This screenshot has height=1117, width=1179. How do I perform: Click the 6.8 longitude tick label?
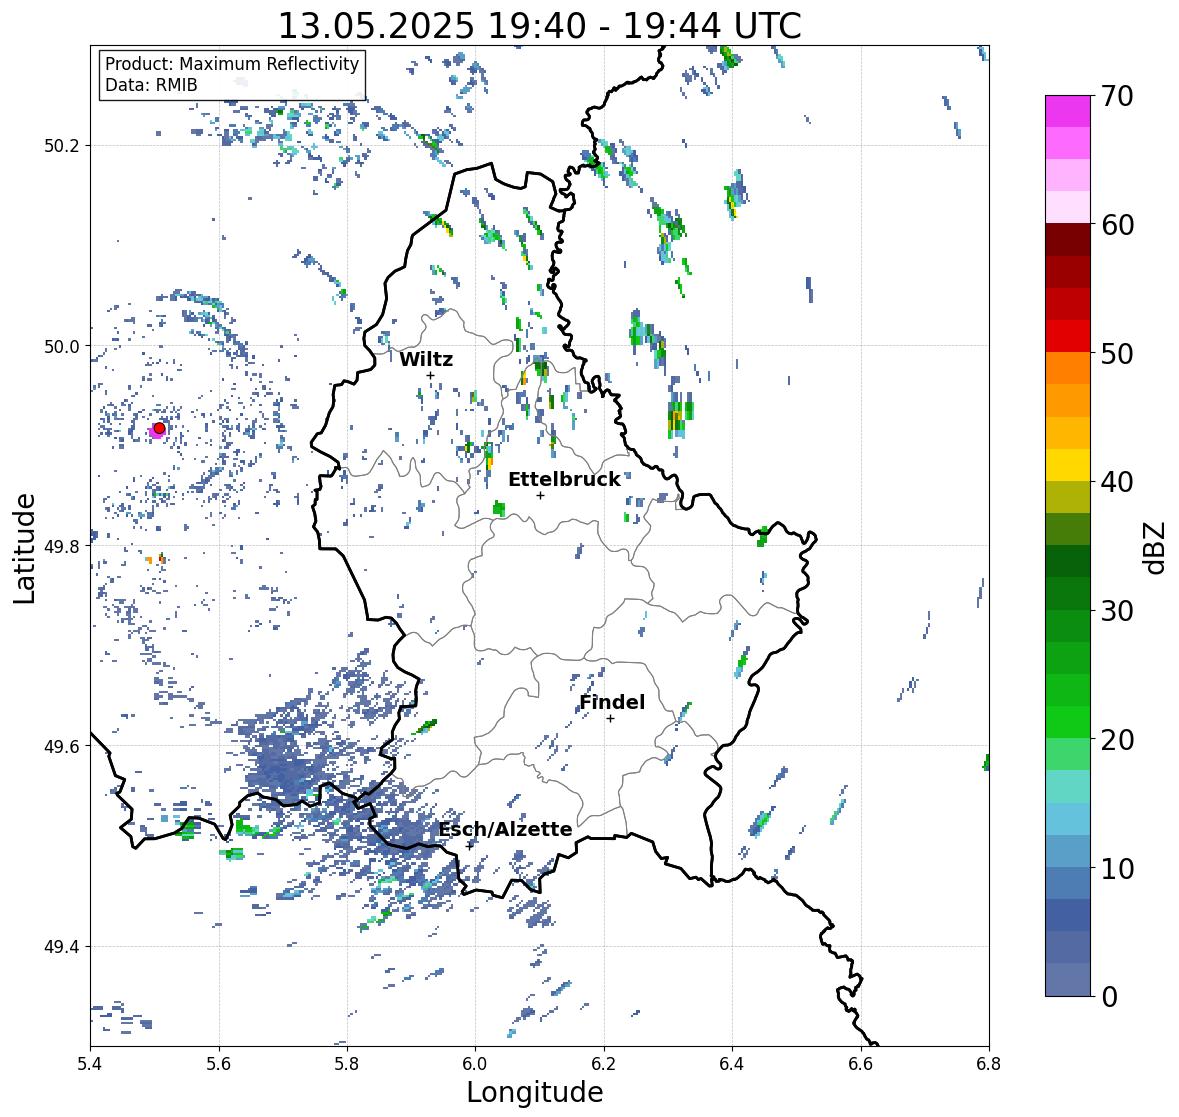[988, 1063]
